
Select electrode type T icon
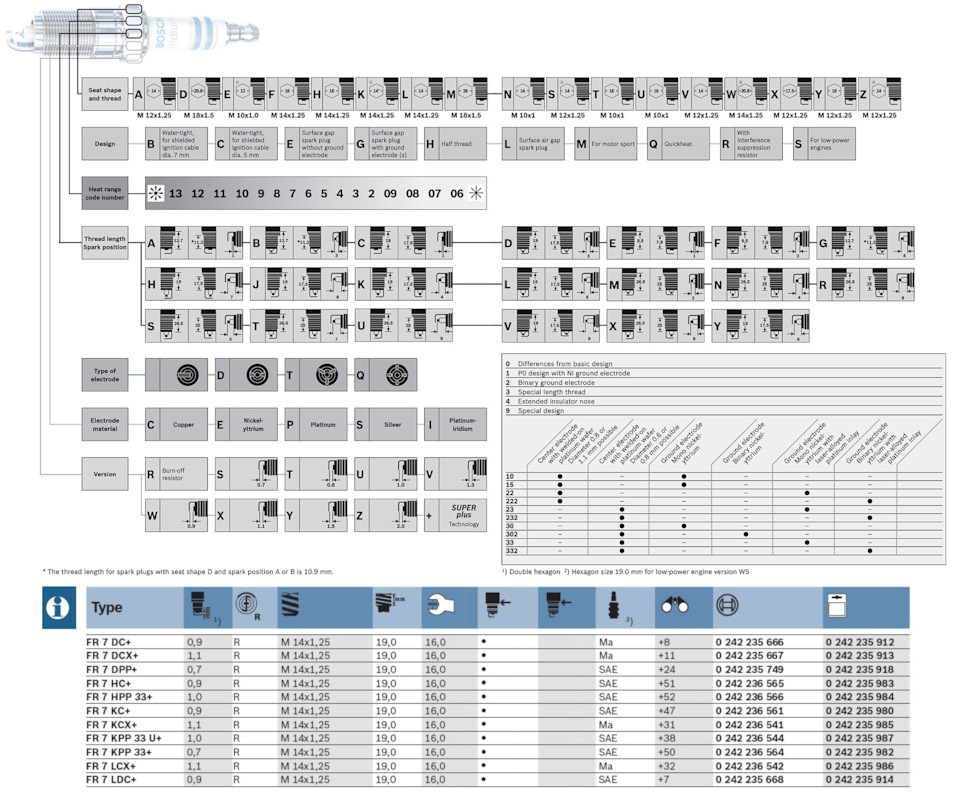(327, 375)
